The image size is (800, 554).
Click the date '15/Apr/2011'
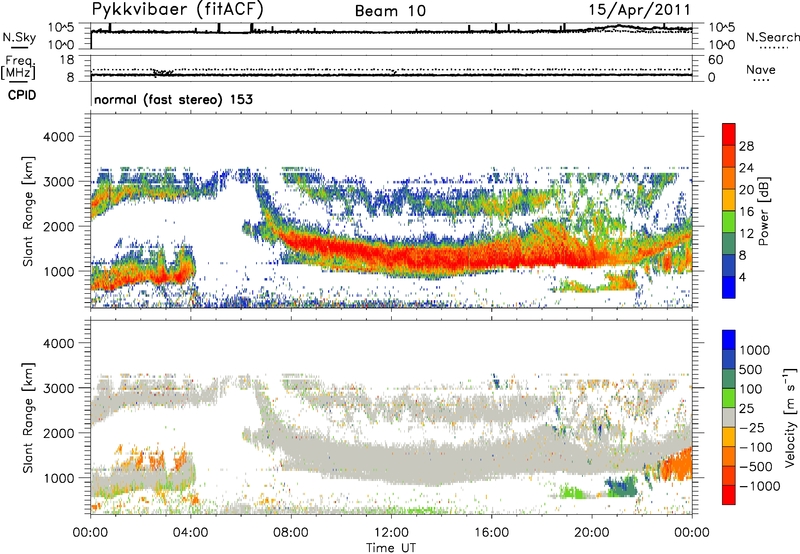click(x=639, y=10)
